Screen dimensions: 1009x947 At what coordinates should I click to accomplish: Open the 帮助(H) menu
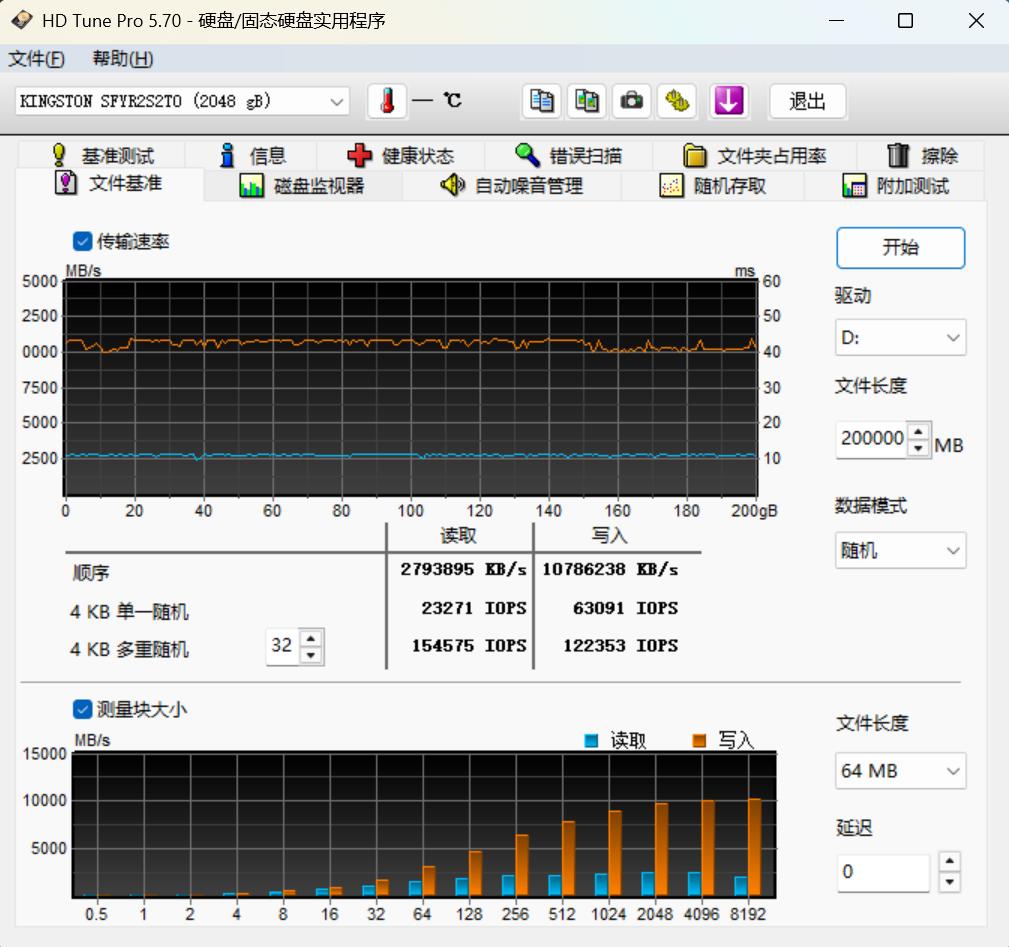coord(123,59)
